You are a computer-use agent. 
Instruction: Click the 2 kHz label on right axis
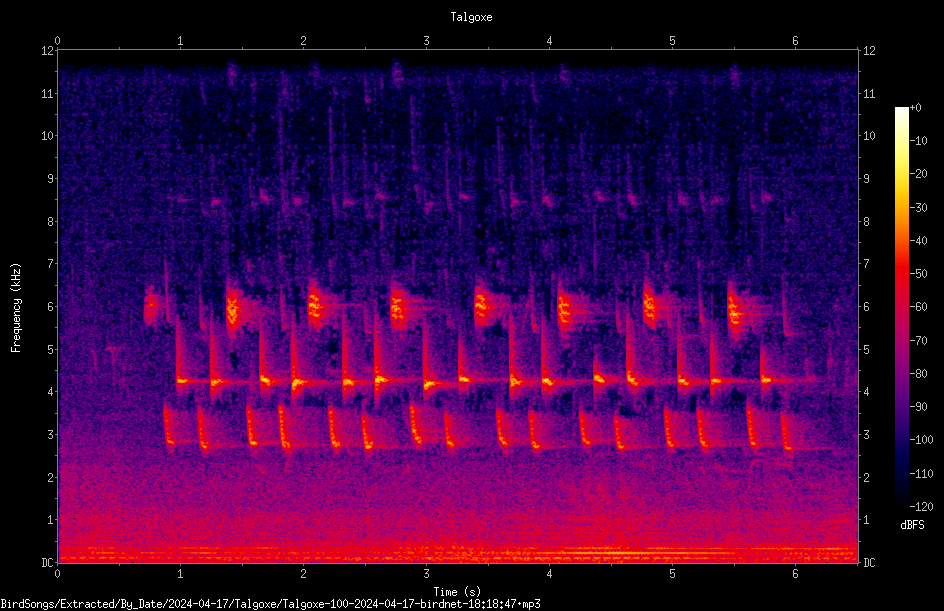point(866,477)
